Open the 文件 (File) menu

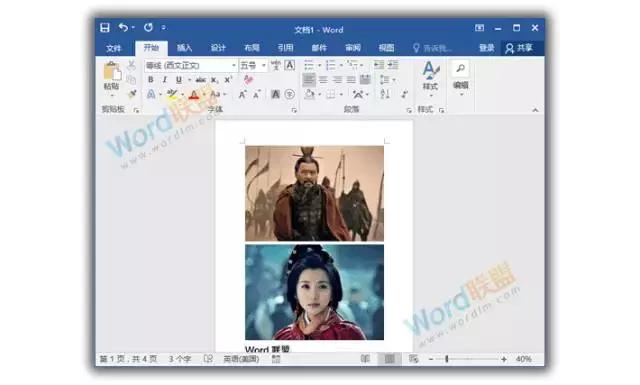pos(113,48)
